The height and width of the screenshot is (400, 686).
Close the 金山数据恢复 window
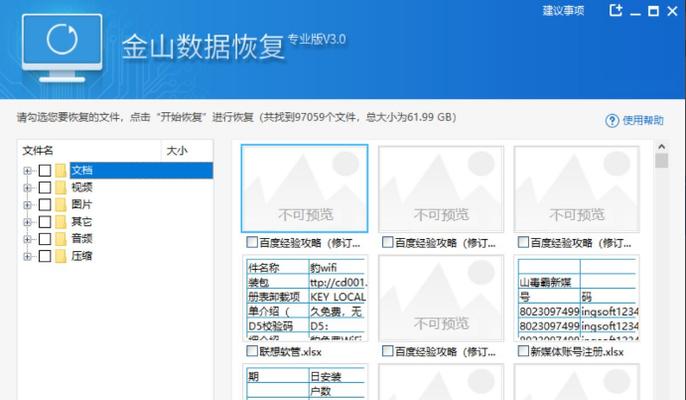pos(672,11)
